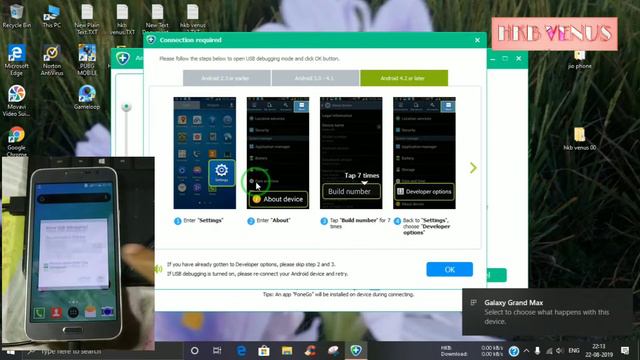Show hidden tray icons chevron
Image resolution: width=640 pixels, height=360 pixels.
pyautogui.click(x=527, y=351)
